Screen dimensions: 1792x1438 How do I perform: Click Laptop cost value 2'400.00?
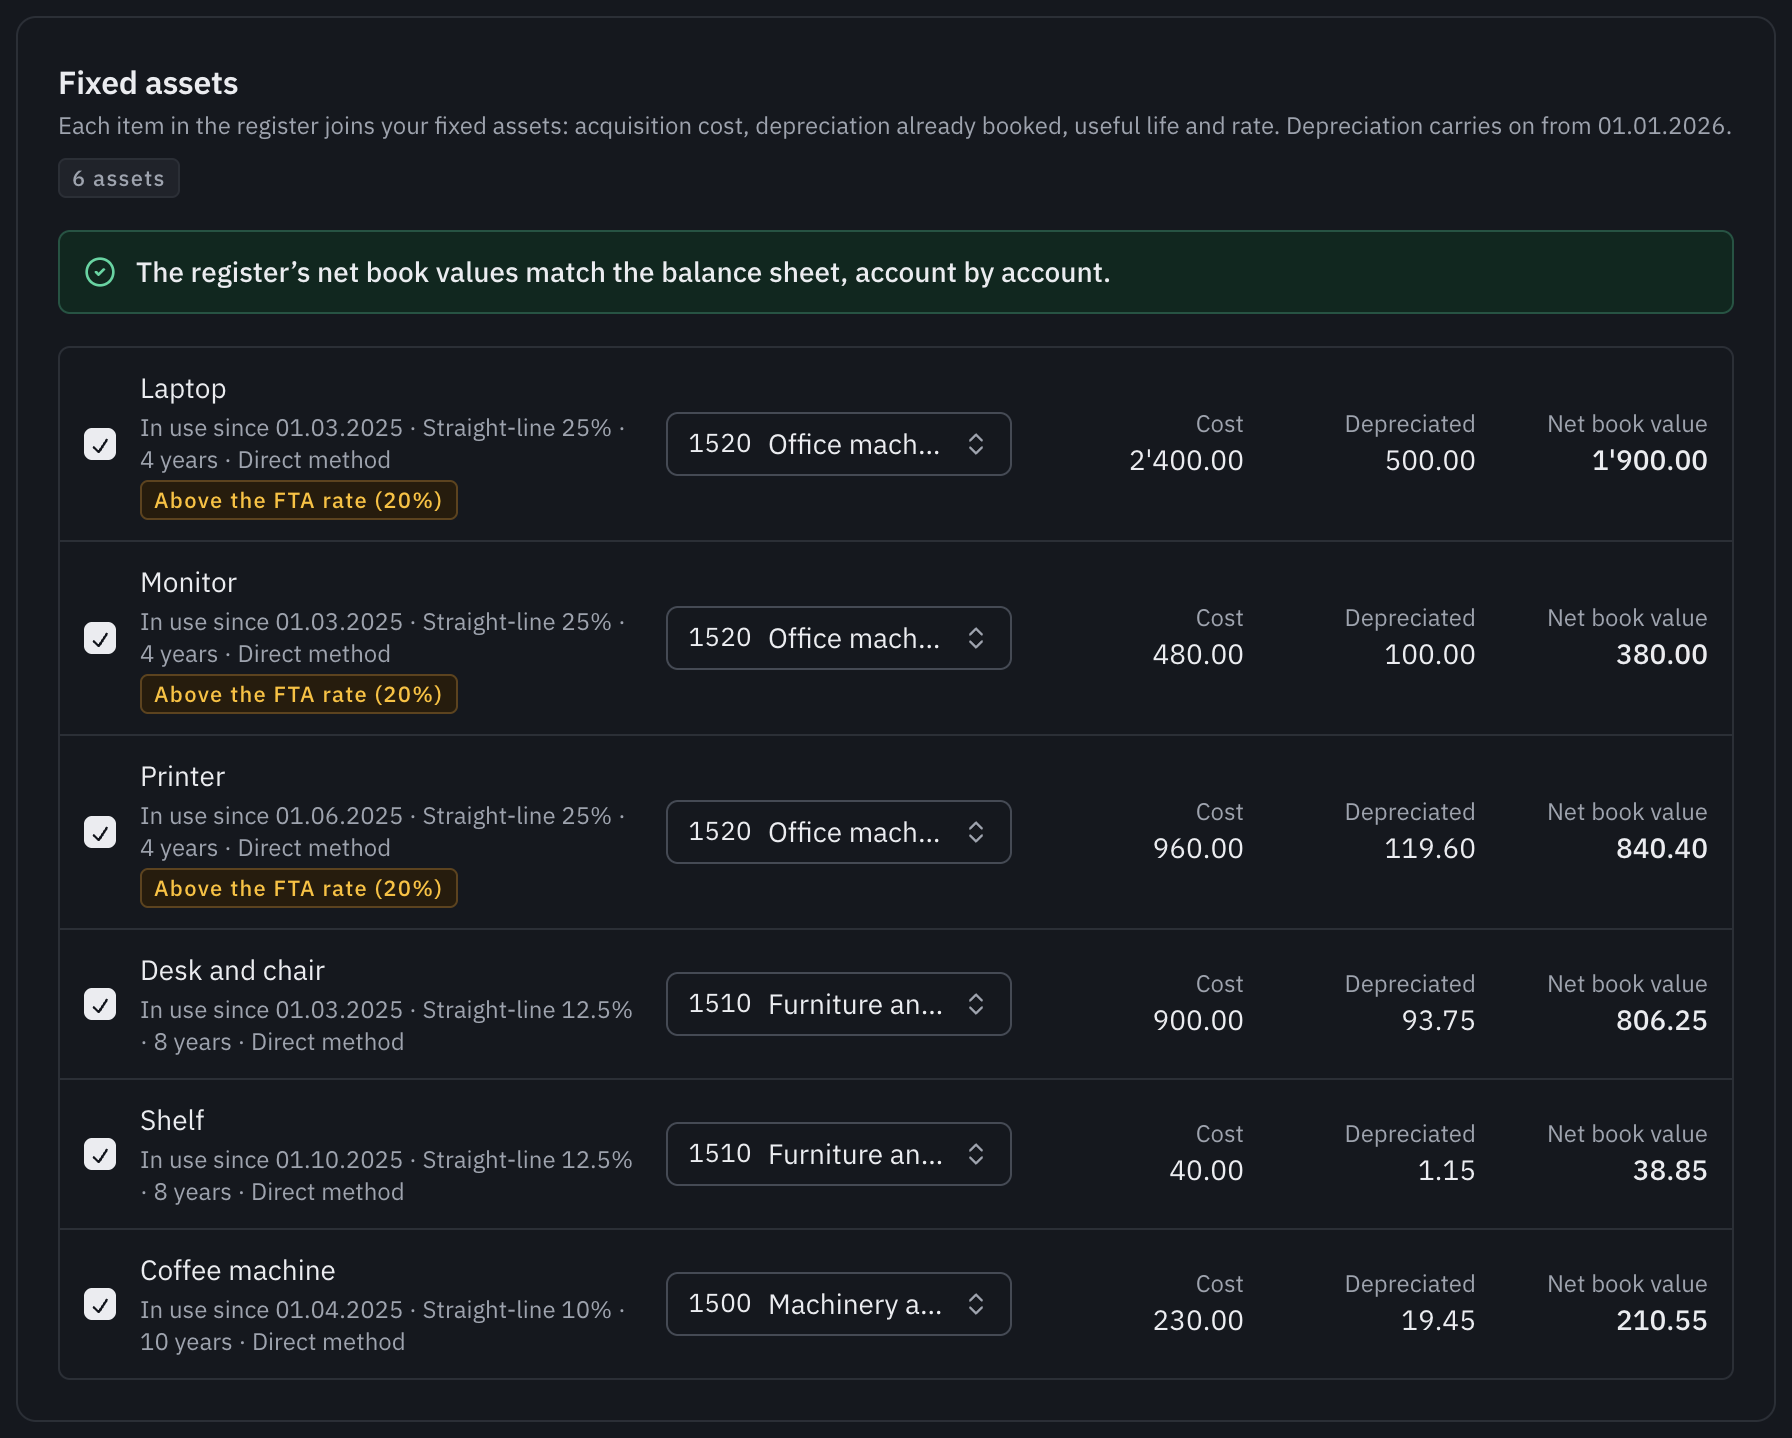1186,460
